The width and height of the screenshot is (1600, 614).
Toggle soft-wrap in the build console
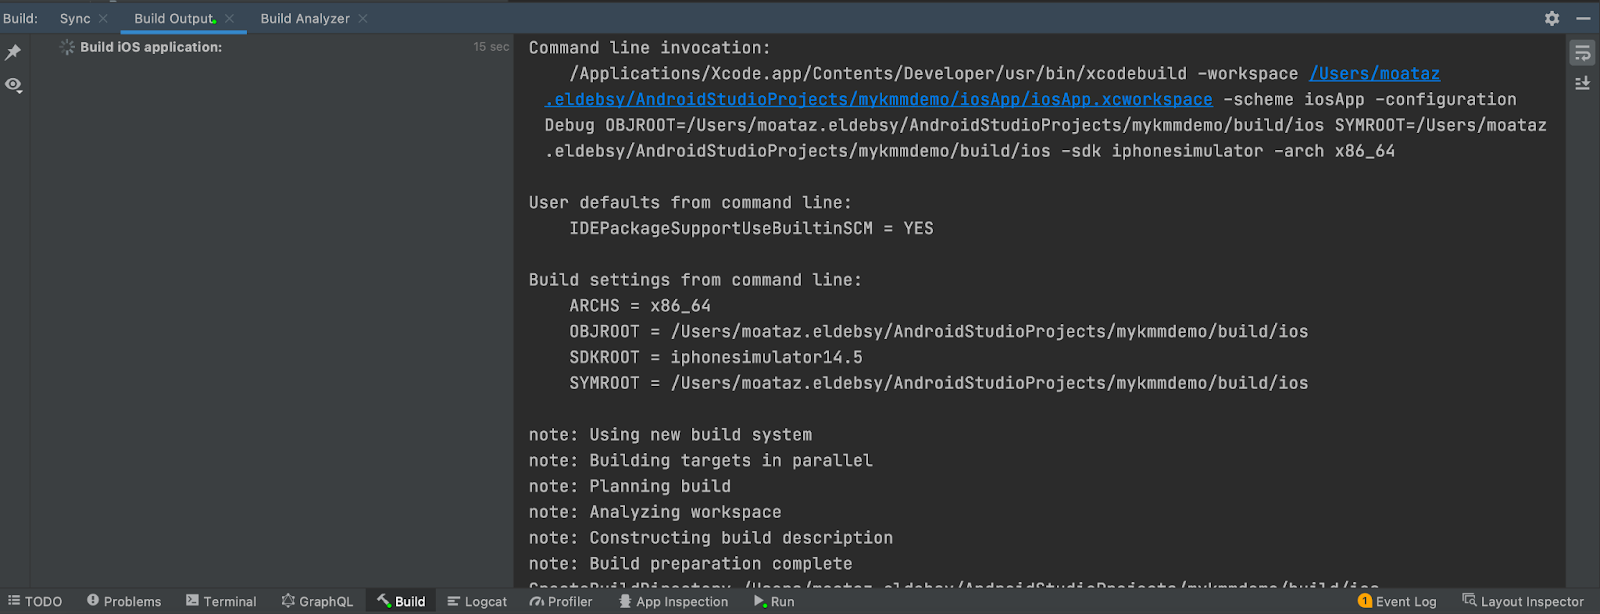pyautogui.click(x=1583, y=53)
